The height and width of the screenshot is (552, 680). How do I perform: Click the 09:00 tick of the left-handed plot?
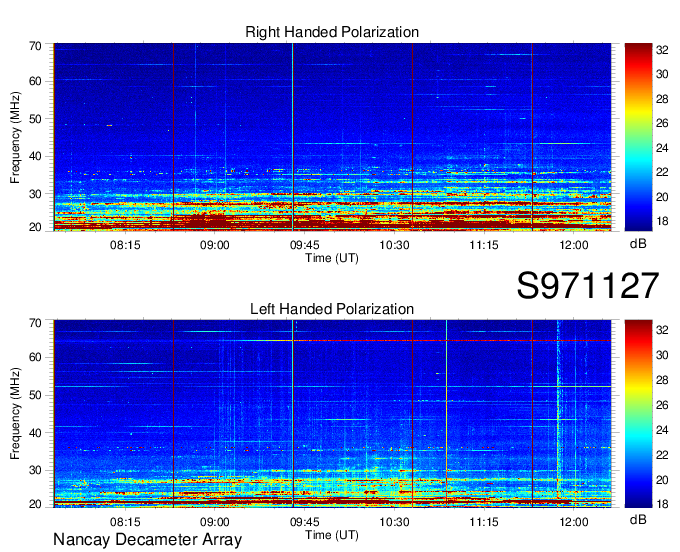click(215, 521)
